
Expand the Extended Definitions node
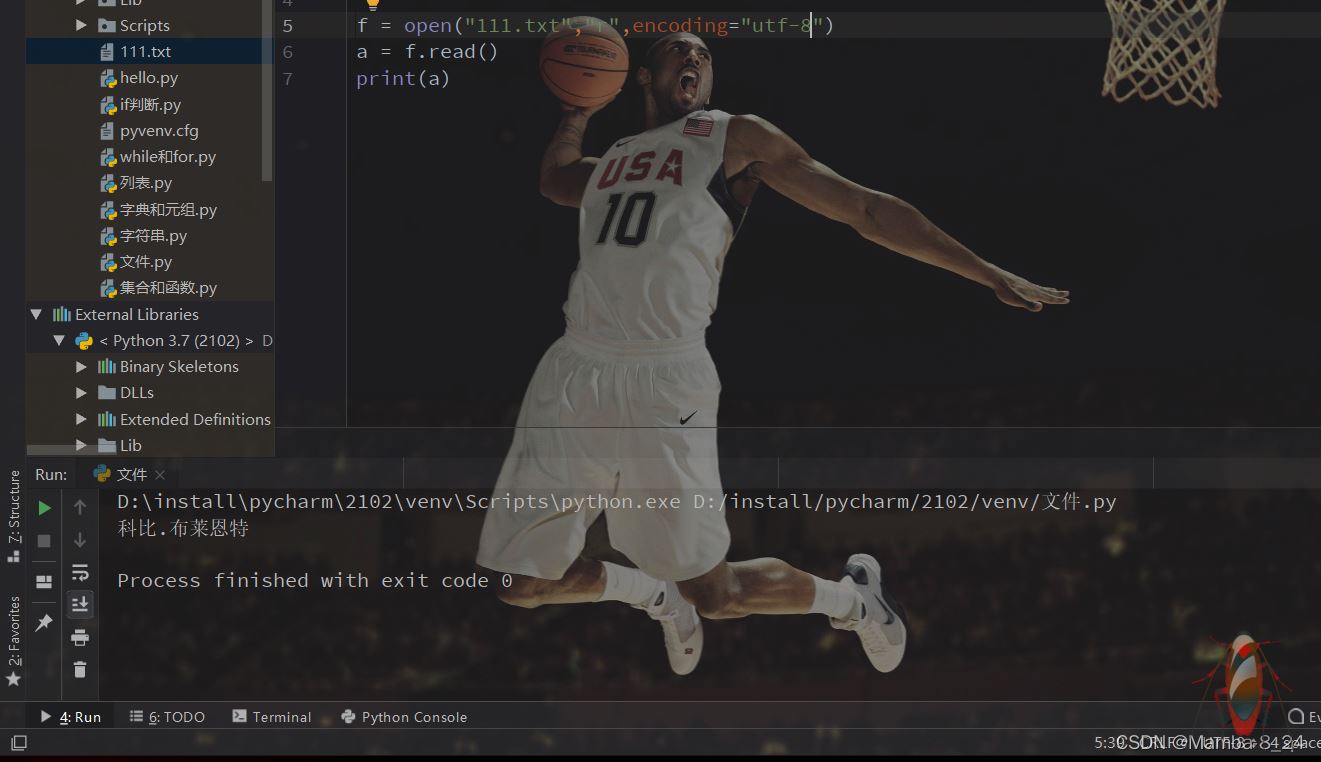(82, 419)
